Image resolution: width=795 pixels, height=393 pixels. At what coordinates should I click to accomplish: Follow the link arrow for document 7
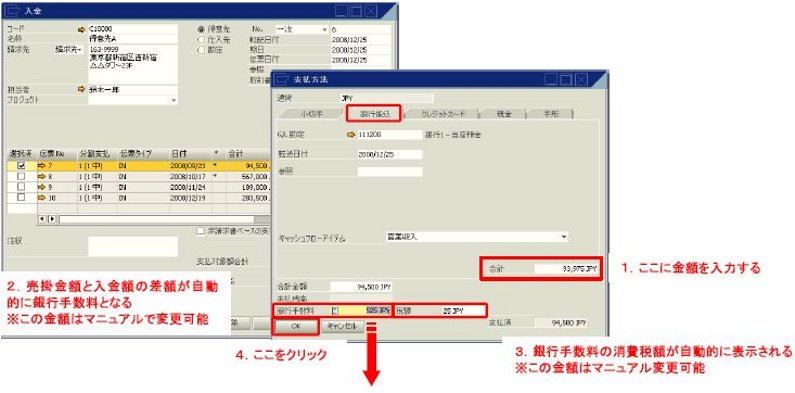pyautogui.click(x=42, y=165)
